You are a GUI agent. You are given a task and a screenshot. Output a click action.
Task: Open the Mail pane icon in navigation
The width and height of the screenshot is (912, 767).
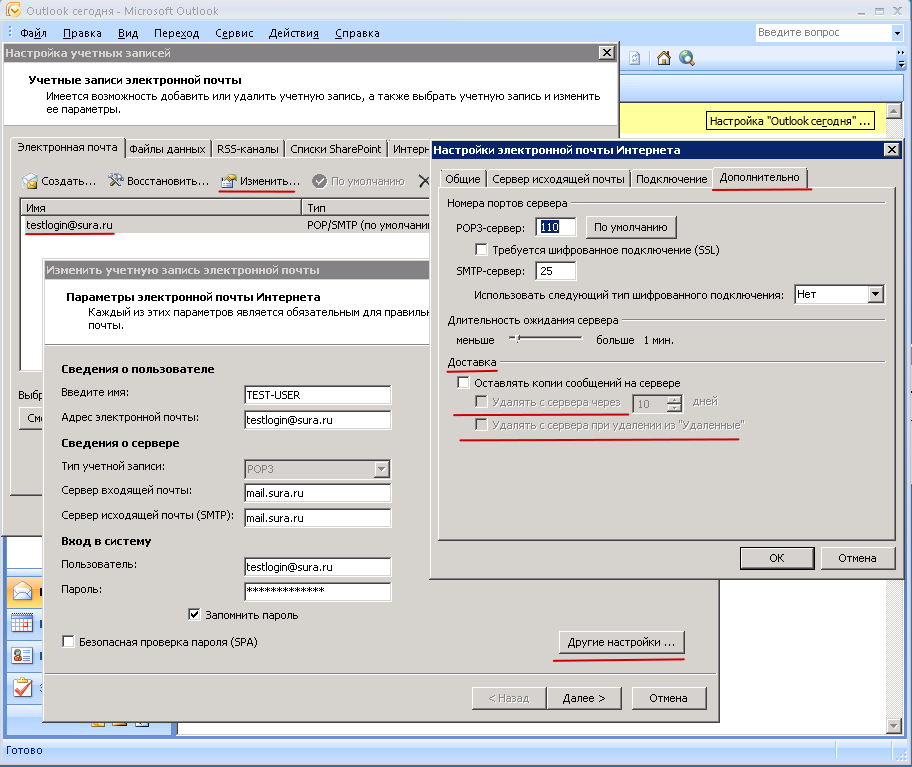pos(20,591)
